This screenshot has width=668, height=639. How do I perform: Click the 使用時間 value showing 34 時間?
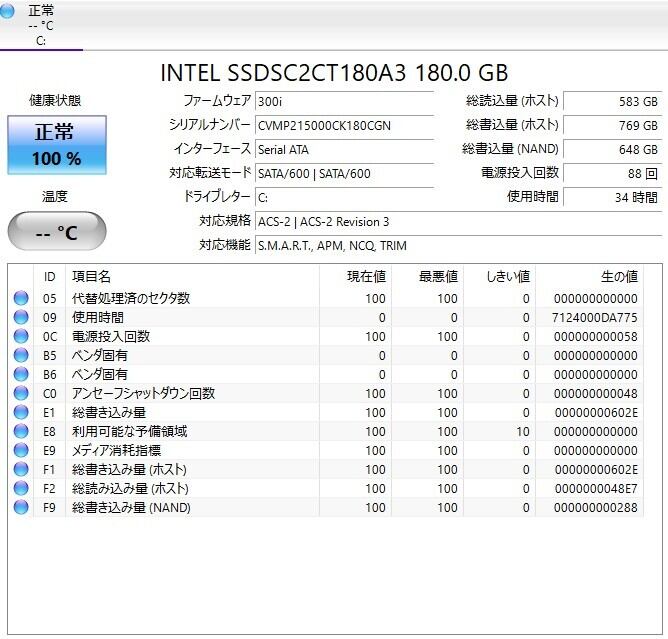click(x=612, y=197)
